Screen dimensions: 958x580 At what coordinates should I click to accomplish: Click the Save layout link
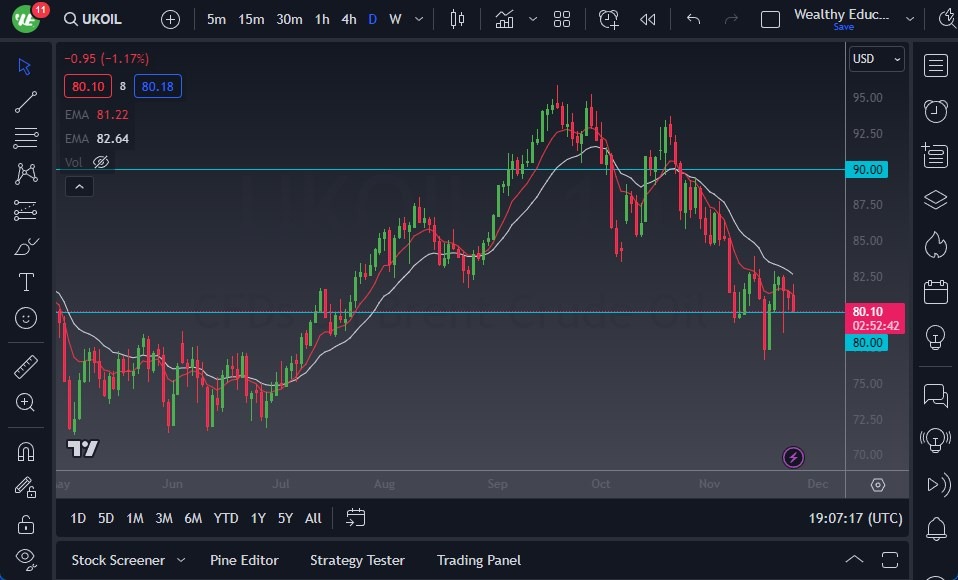click(845, 28)
